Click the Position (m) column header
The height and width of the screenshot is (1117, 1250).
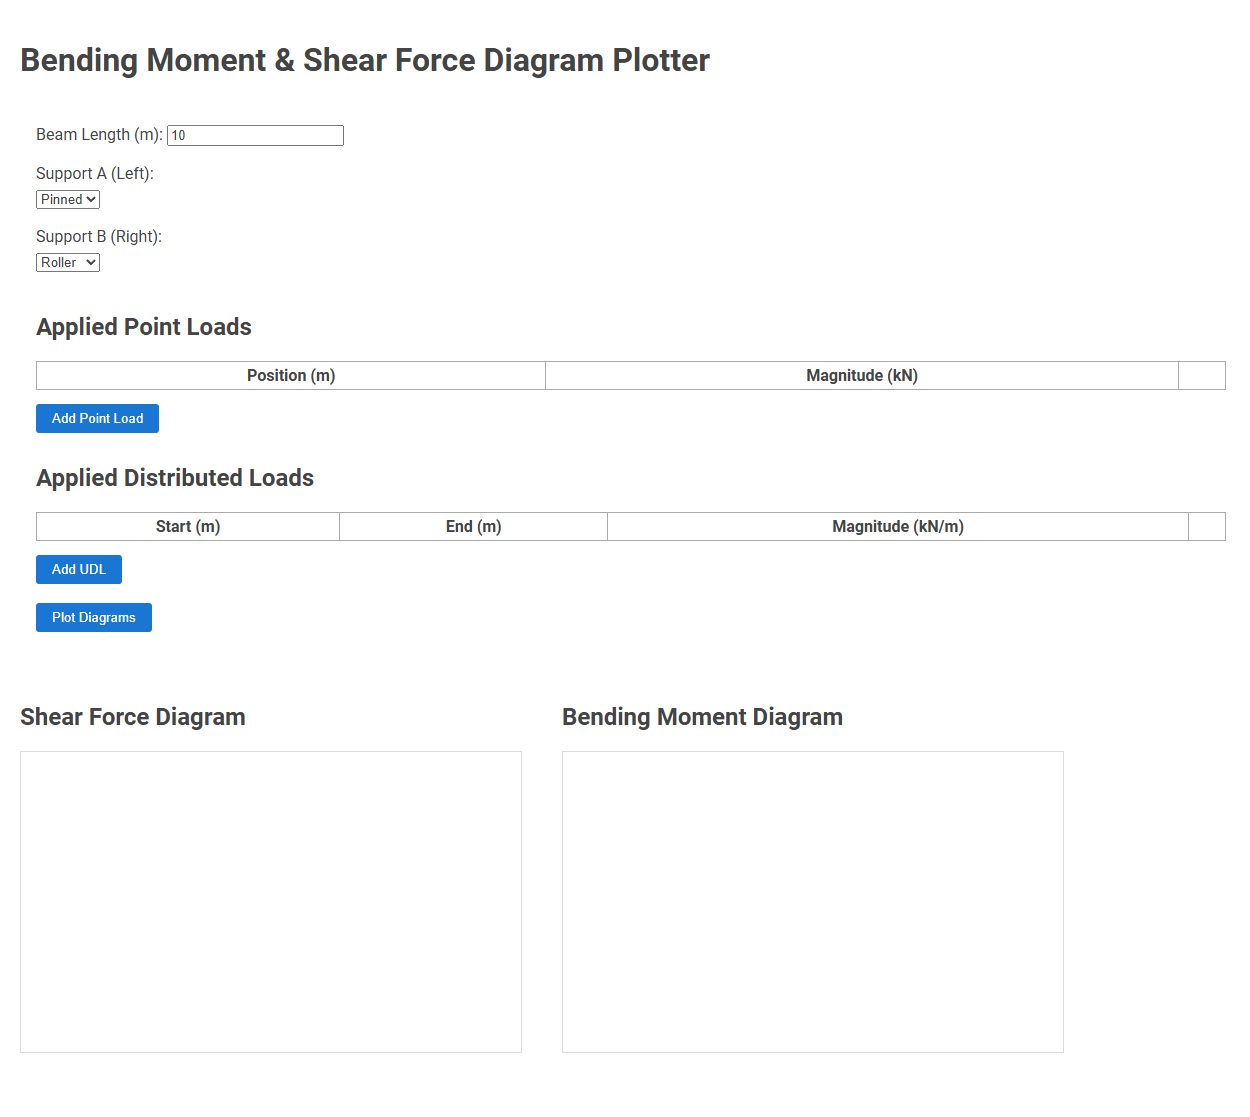pyautogui.click(x=290, y=375)
